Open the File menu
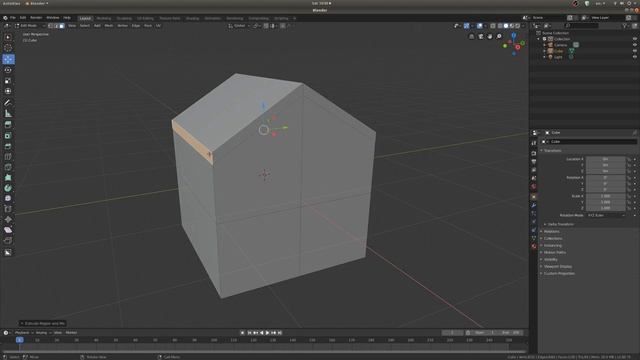 point(13,18)
